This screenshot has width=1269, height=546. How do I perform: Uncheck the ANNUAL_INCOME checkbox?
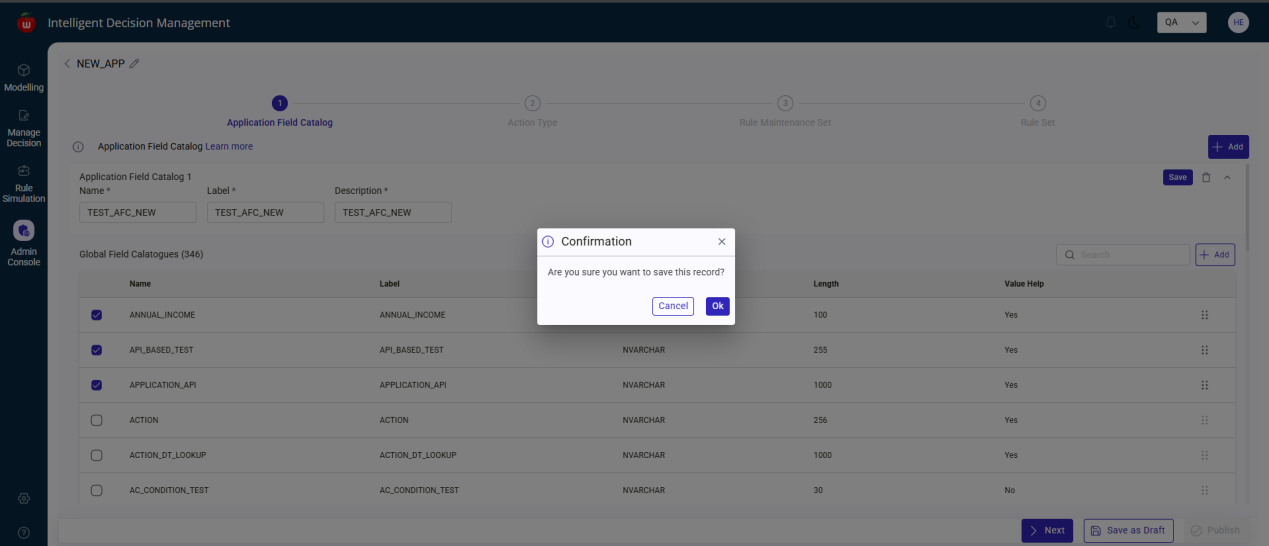tap(97, 315)
